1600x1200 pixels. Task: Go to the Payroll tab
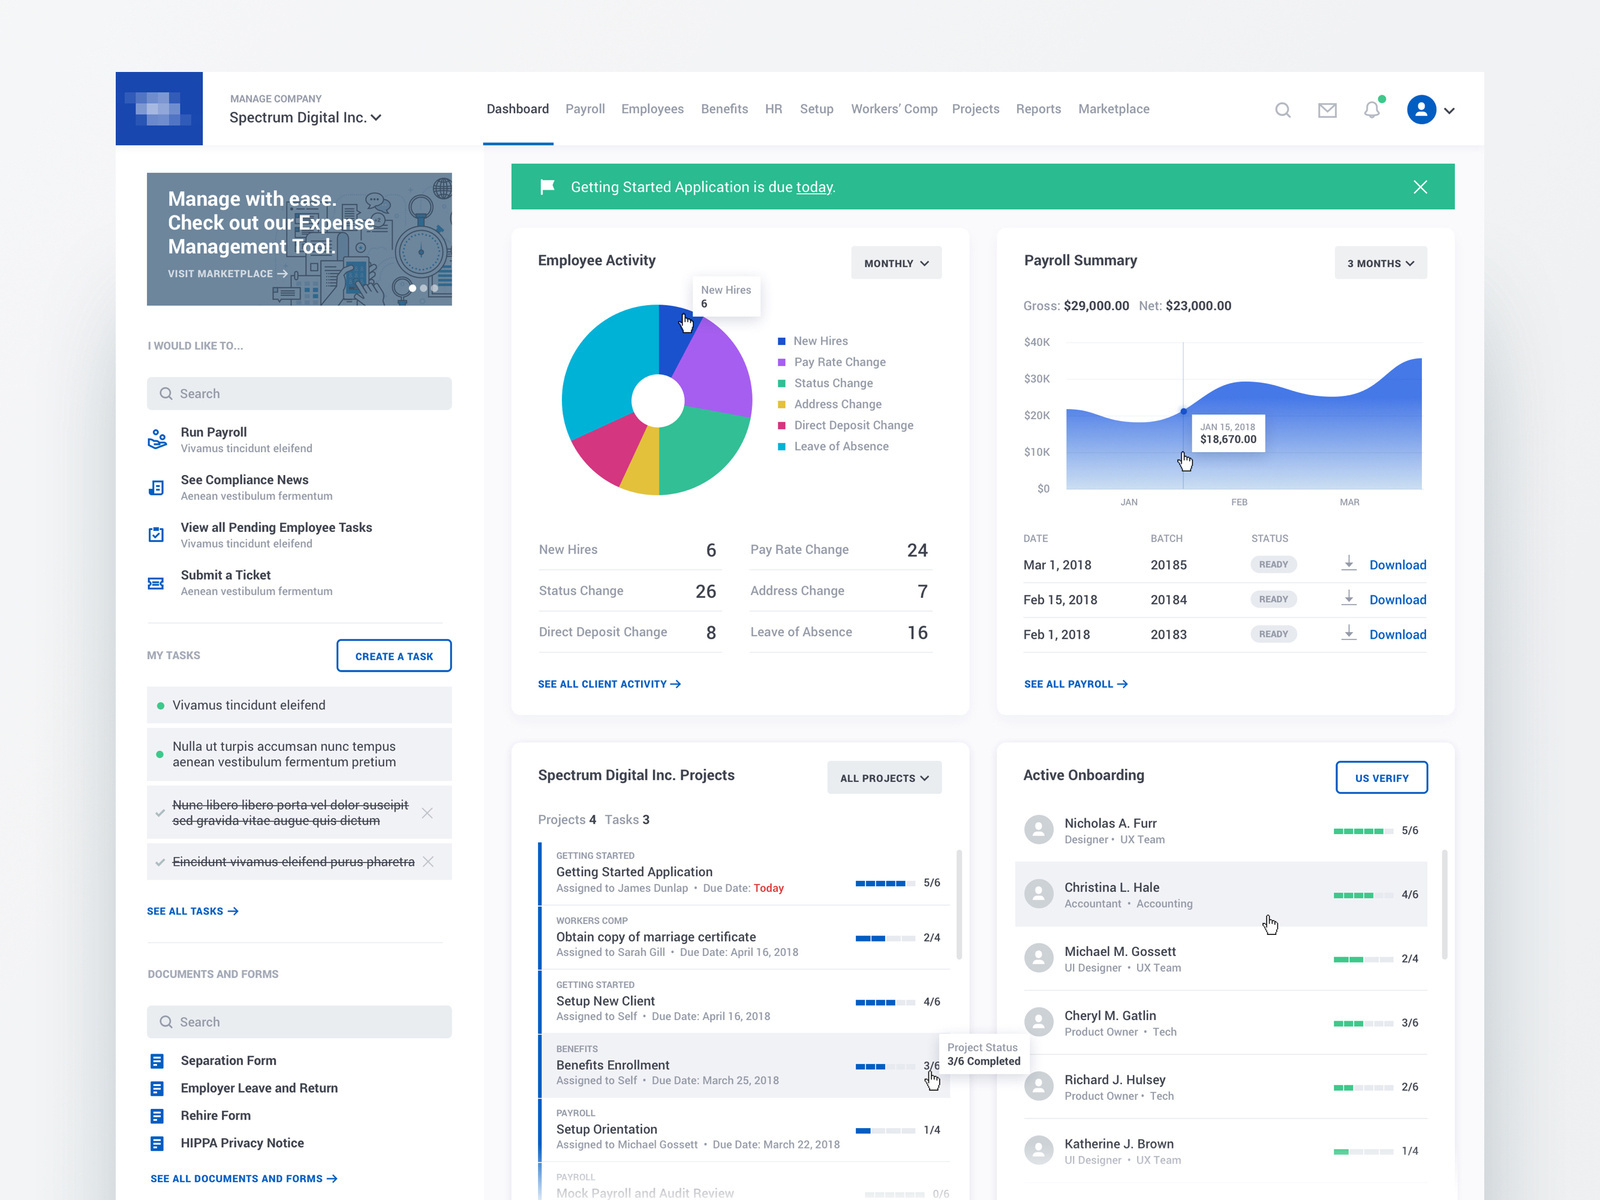click(585, 109)
